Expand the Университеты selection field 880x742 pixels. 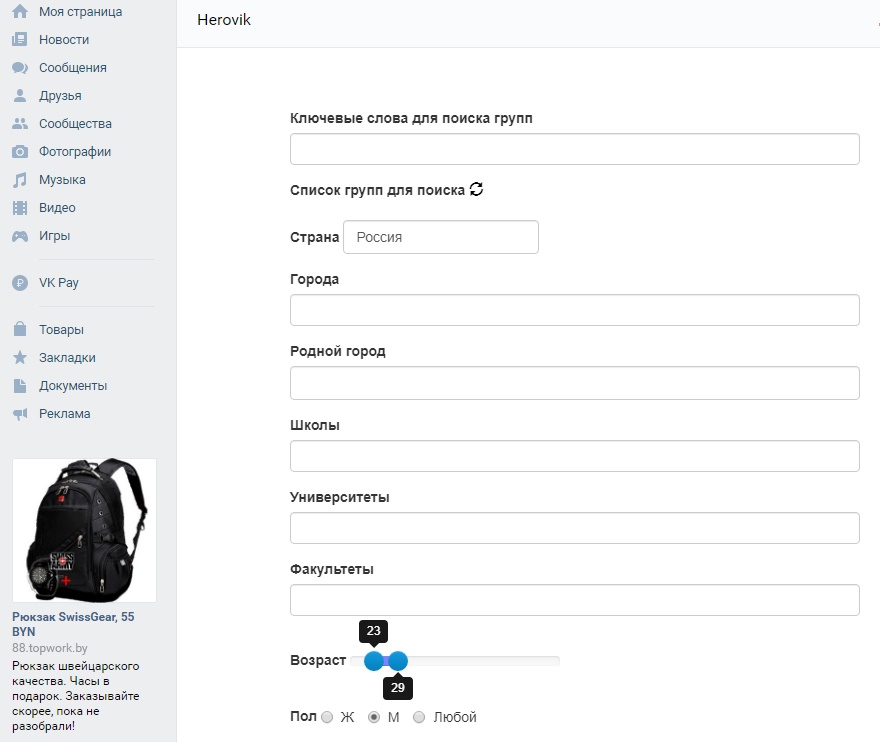(x=574, y=528)
